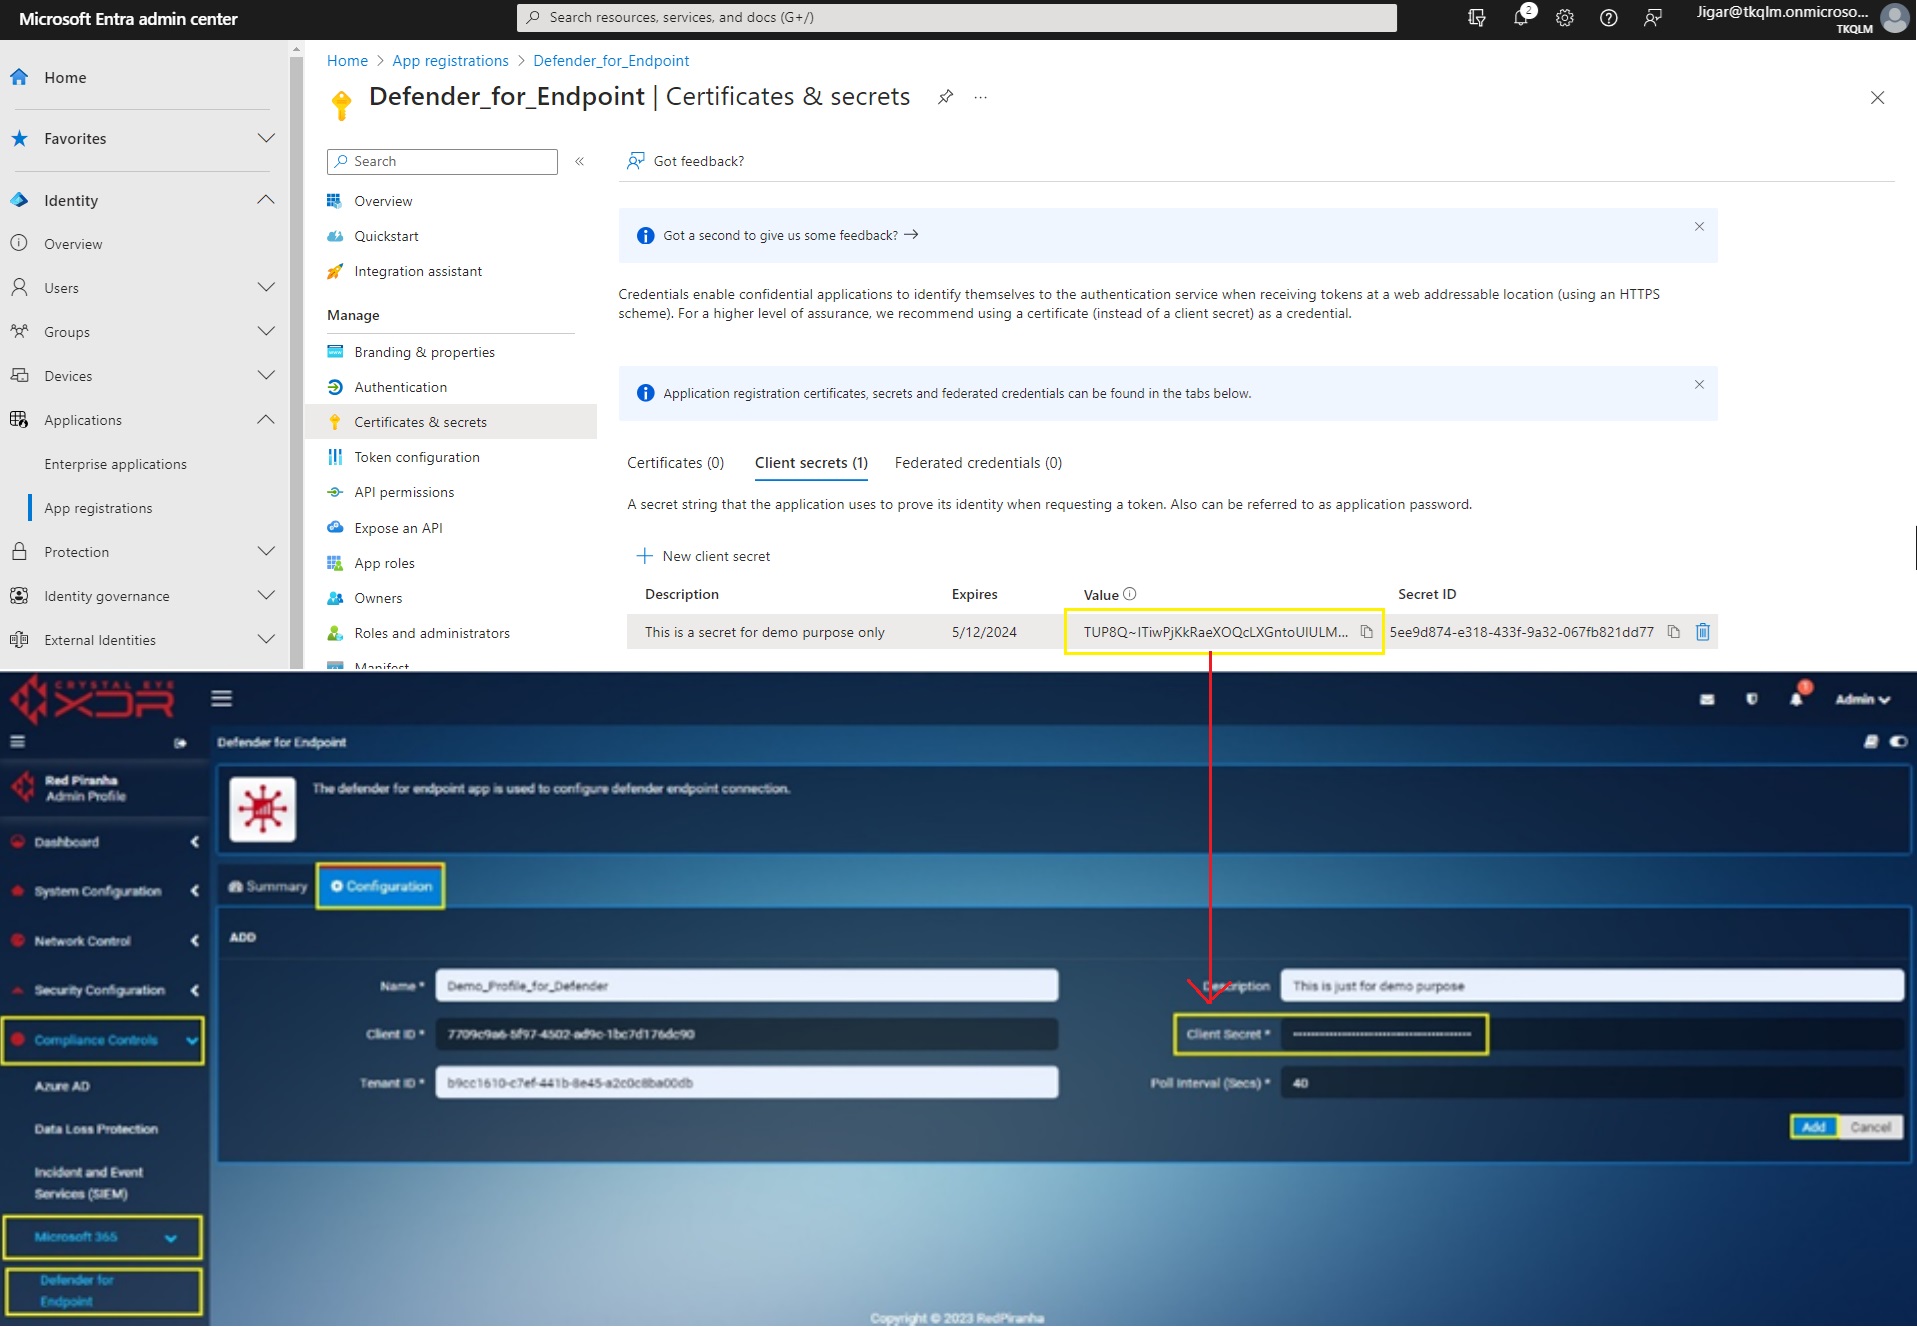Expand the Groups section
Screen dimensions: 1917x1327
pos(266,332)
